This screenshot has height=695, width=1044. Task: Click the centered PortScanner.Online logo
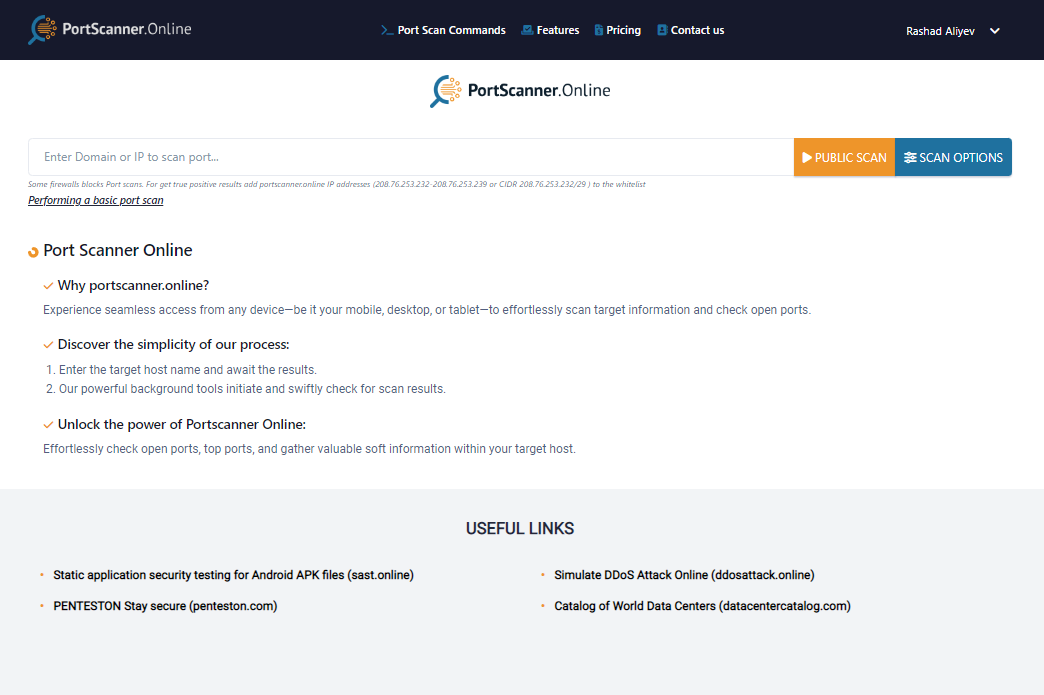coord(520,91)
